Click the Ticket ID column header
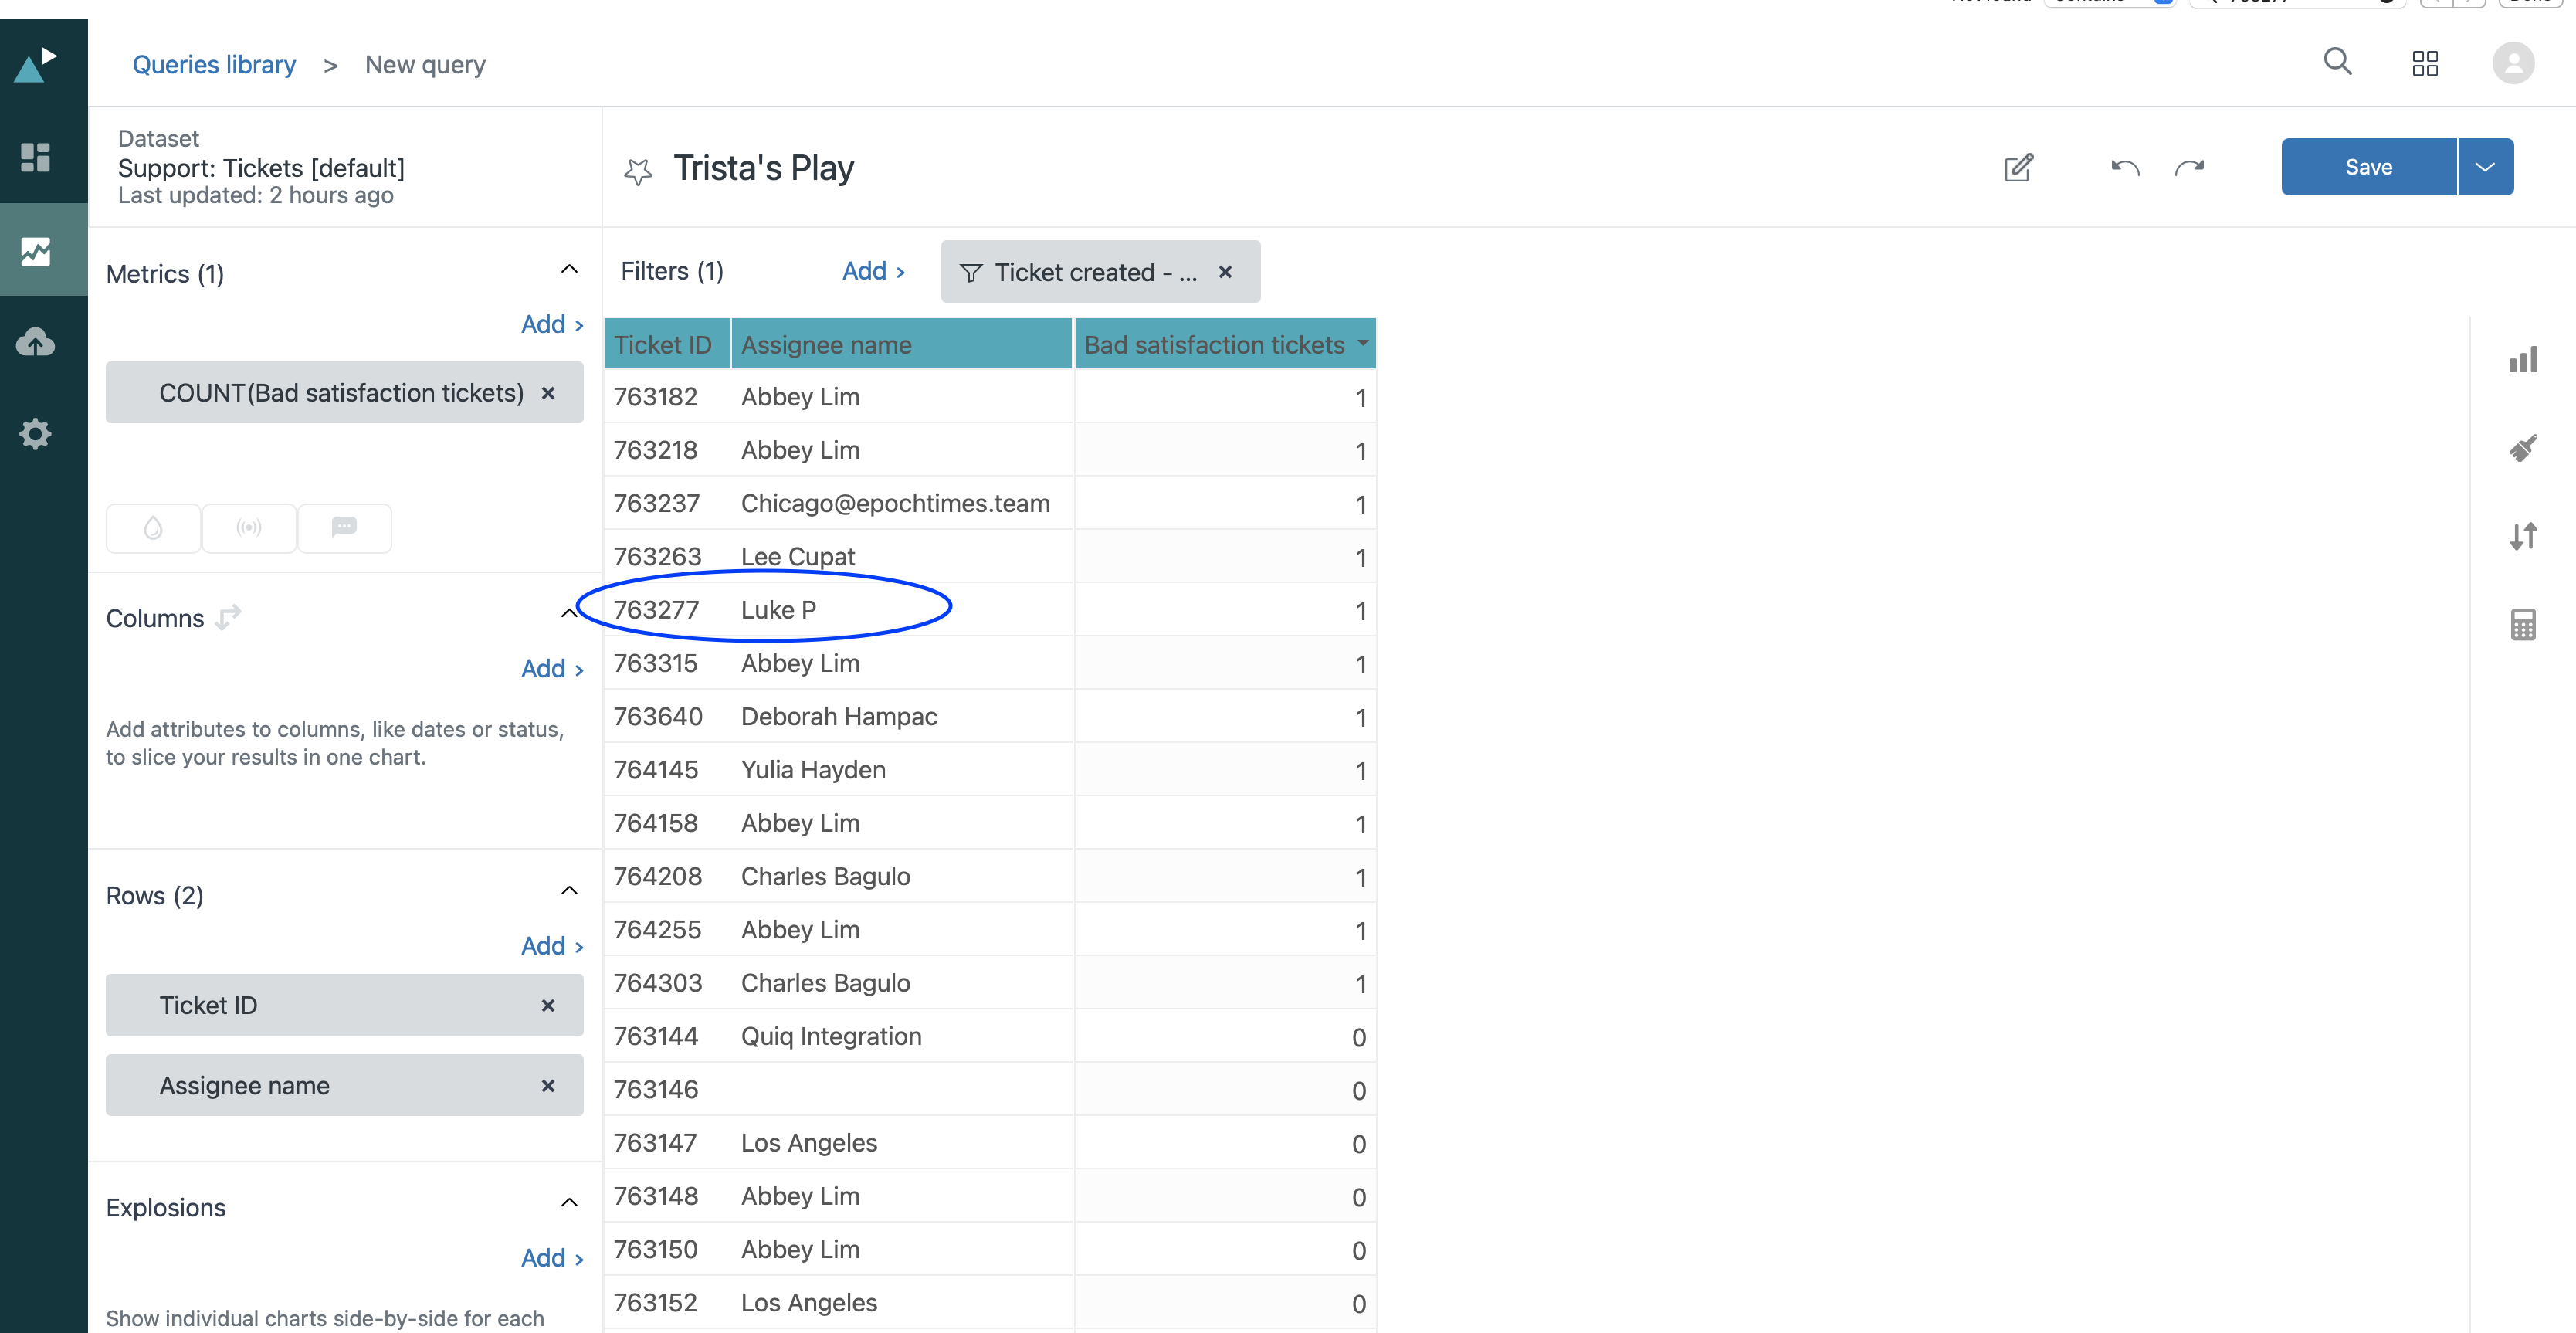 pyautogui.click(x=662, y=345)
